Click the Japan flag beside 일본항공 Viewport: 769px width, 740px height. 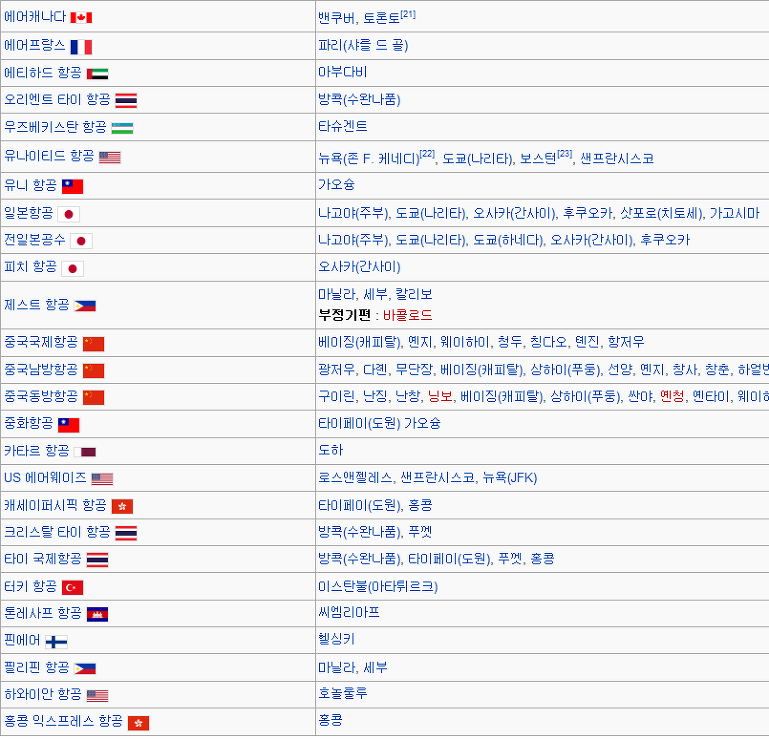coord(69,214)
